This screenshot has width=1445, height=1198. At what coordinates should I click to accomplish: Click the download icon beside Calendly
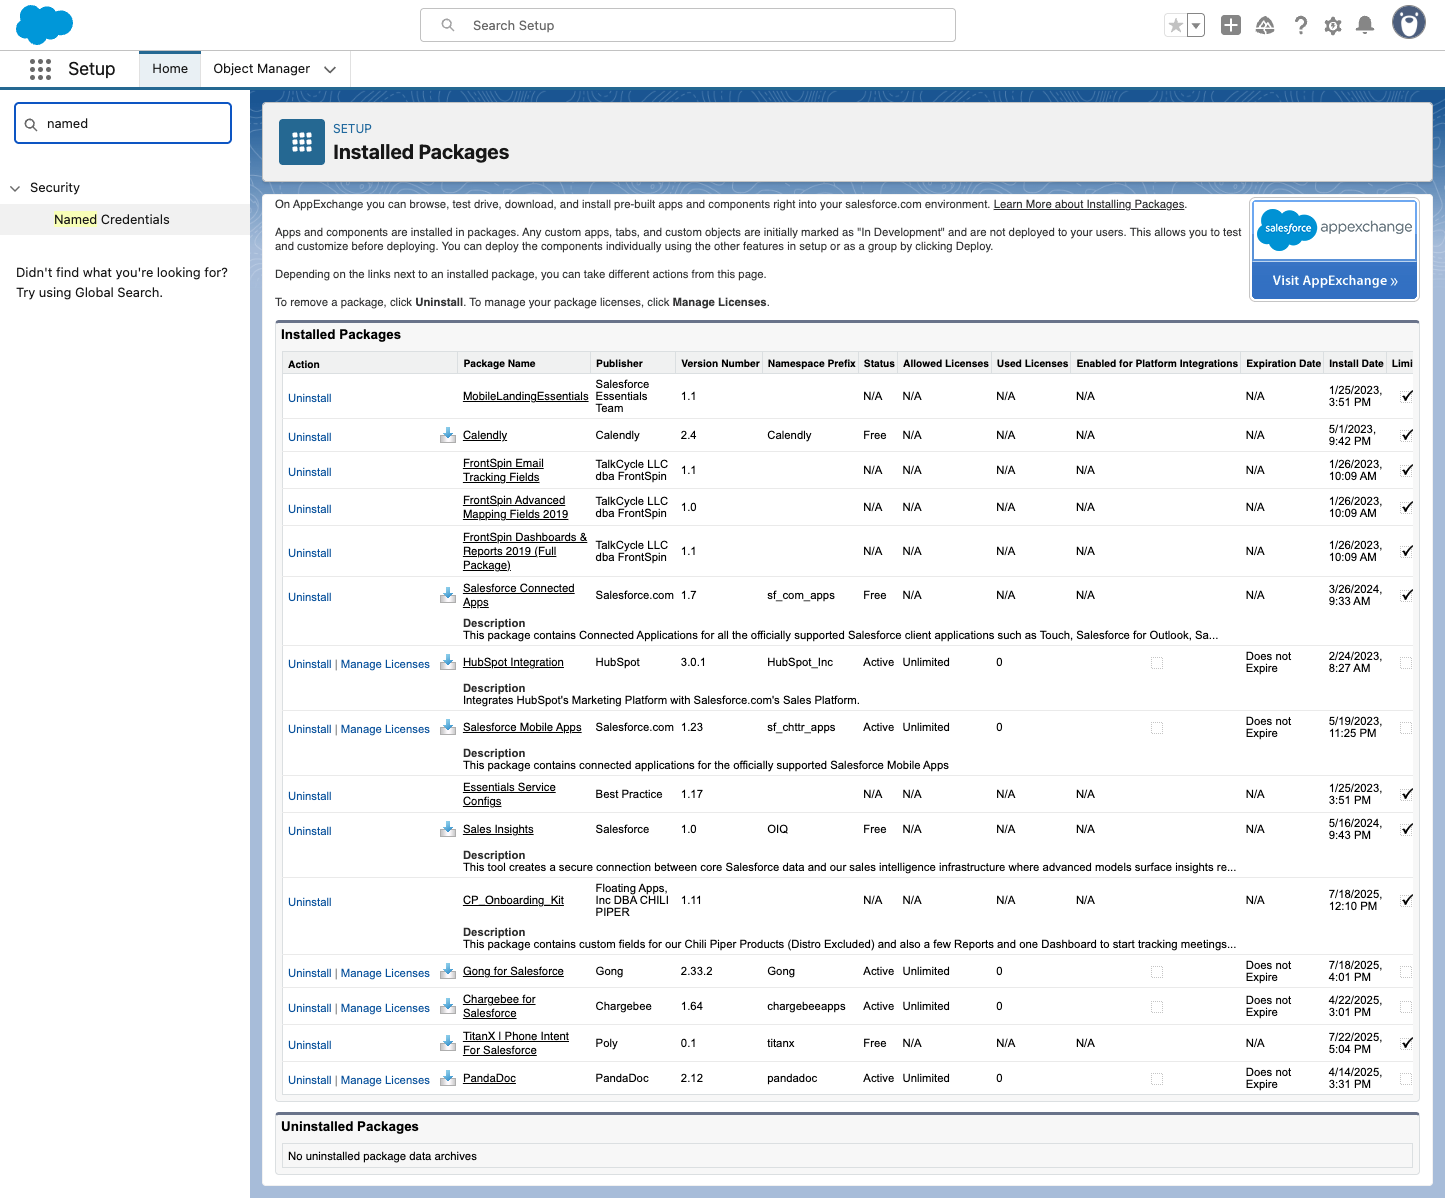pyautogui.click(x=448, y=435)
